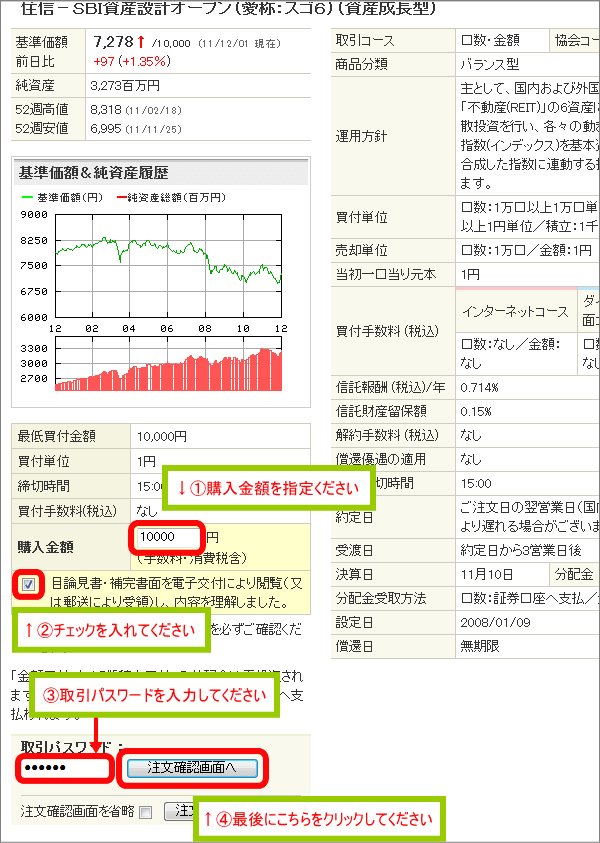Image resolution: width=600 pixels, height=843 pixels.
Task: Select the 52-week high value 8,318
Action: click(x=105, y=110)
